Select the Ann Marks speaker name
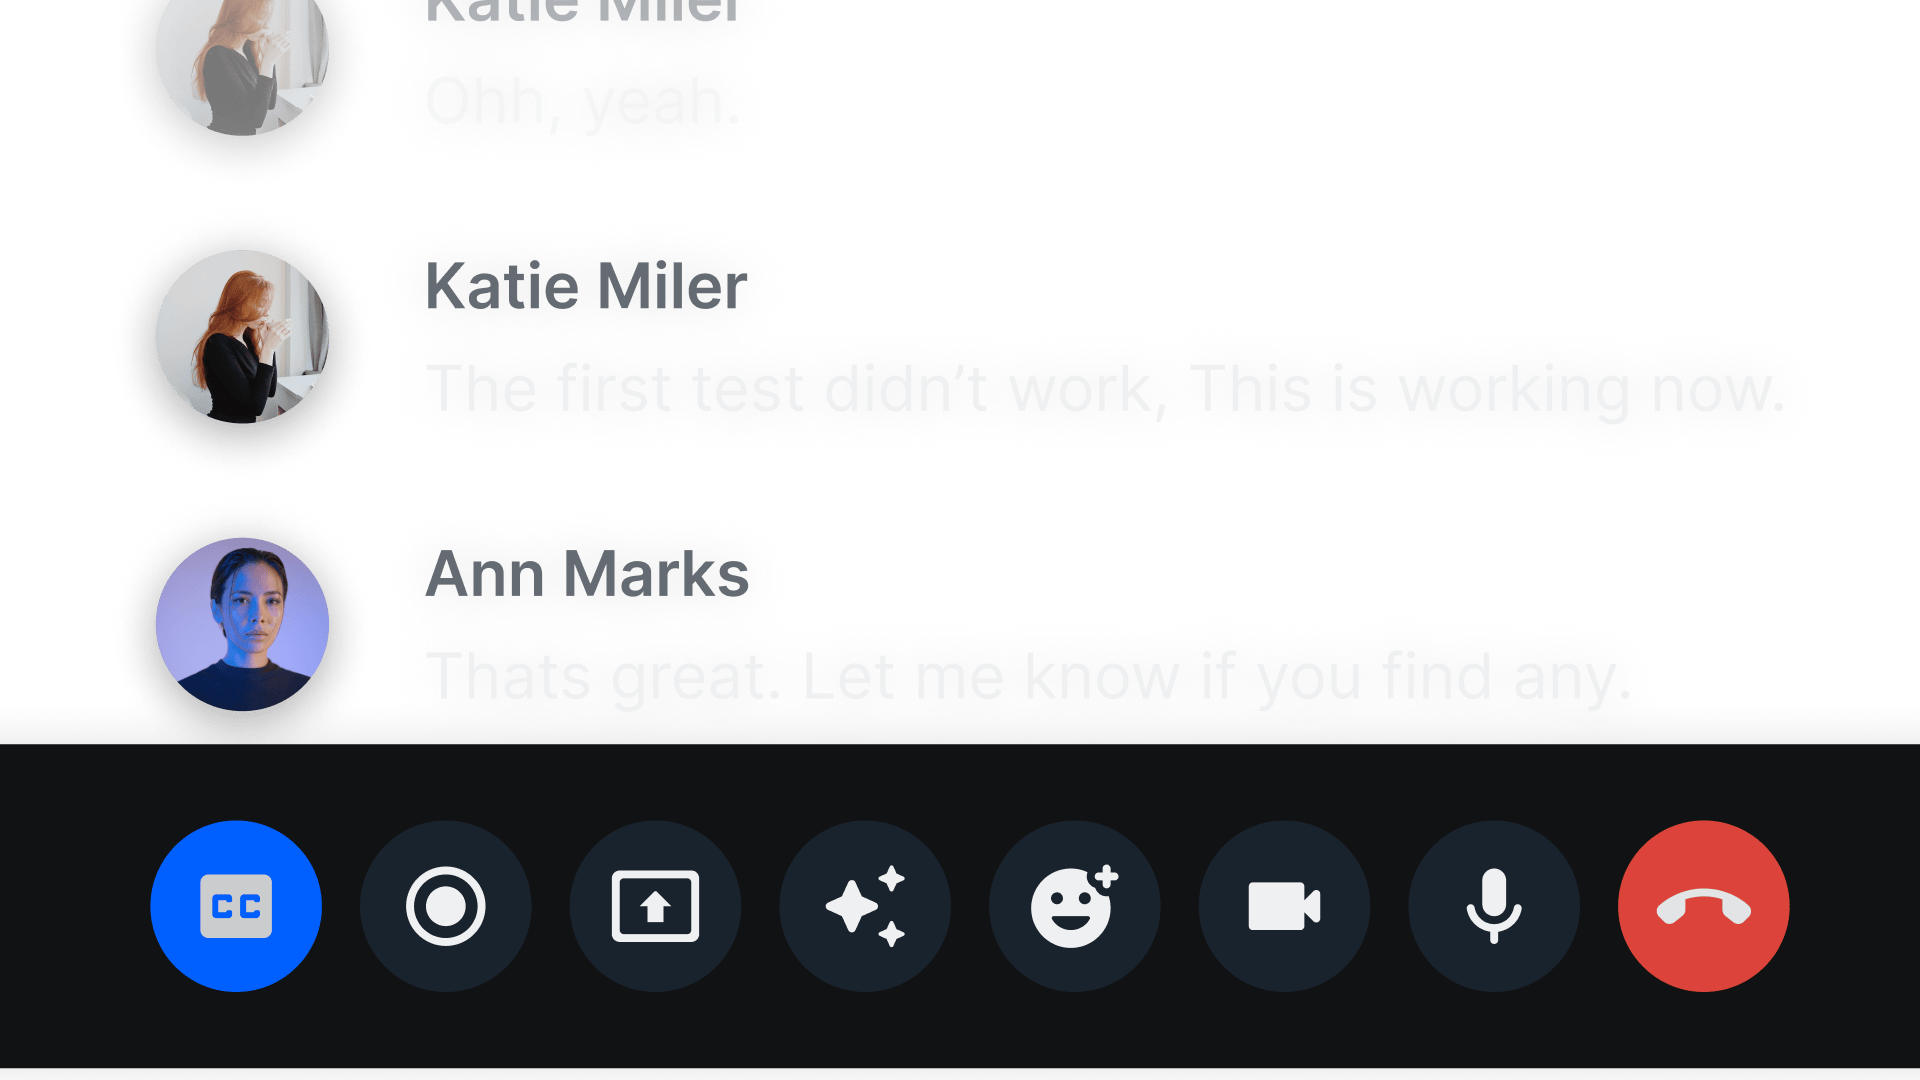The height and width of the screenshot is (1080, 1920). pyautogui.click(x=587, y=574)
